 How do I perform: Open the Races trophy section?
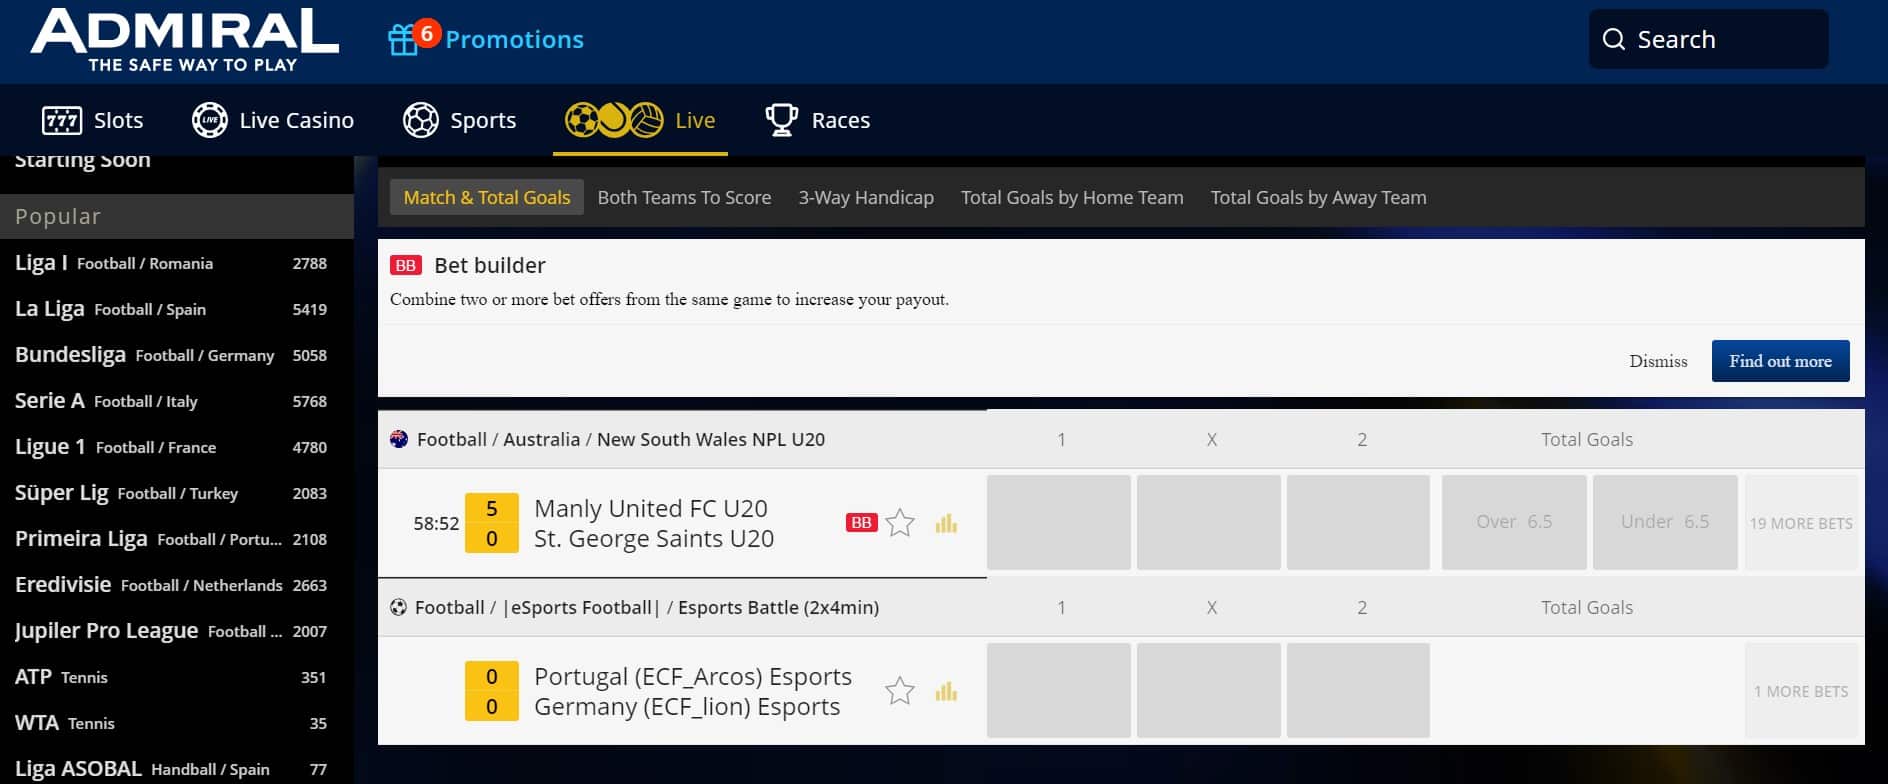tap(817, 120)
